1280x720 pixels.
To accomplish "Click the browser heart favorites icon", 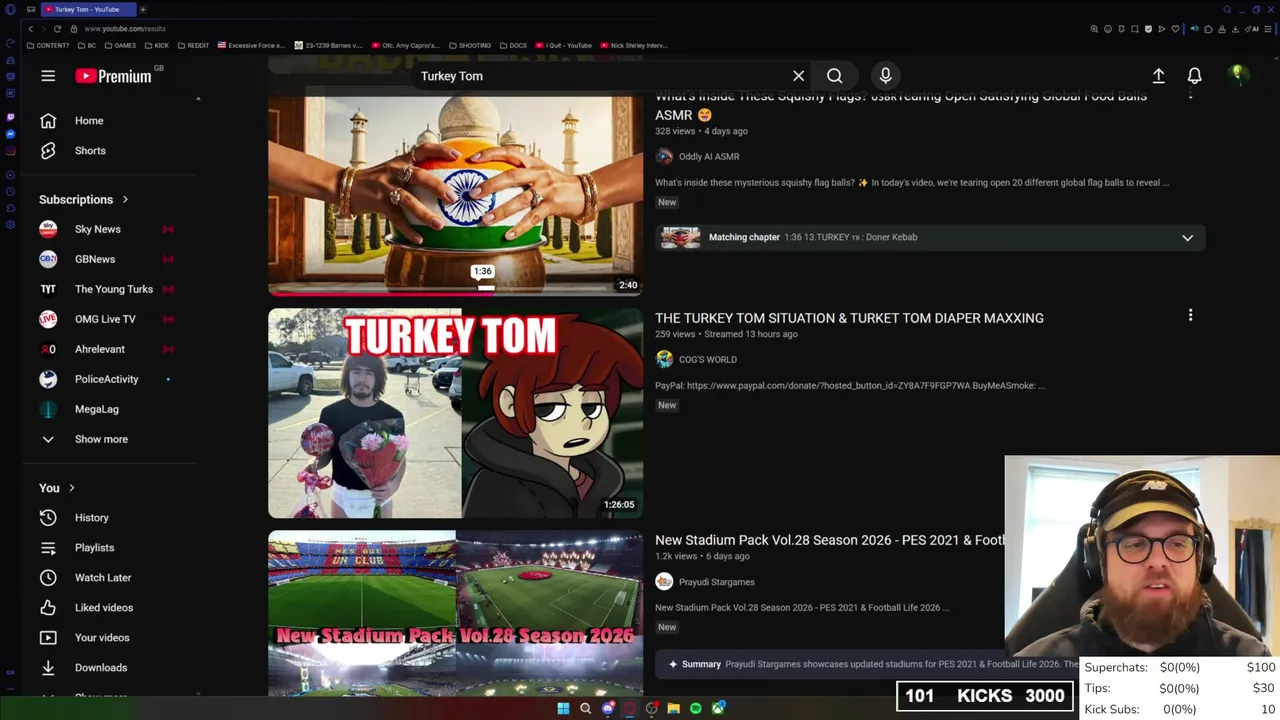I will [x=1175, y=29].
